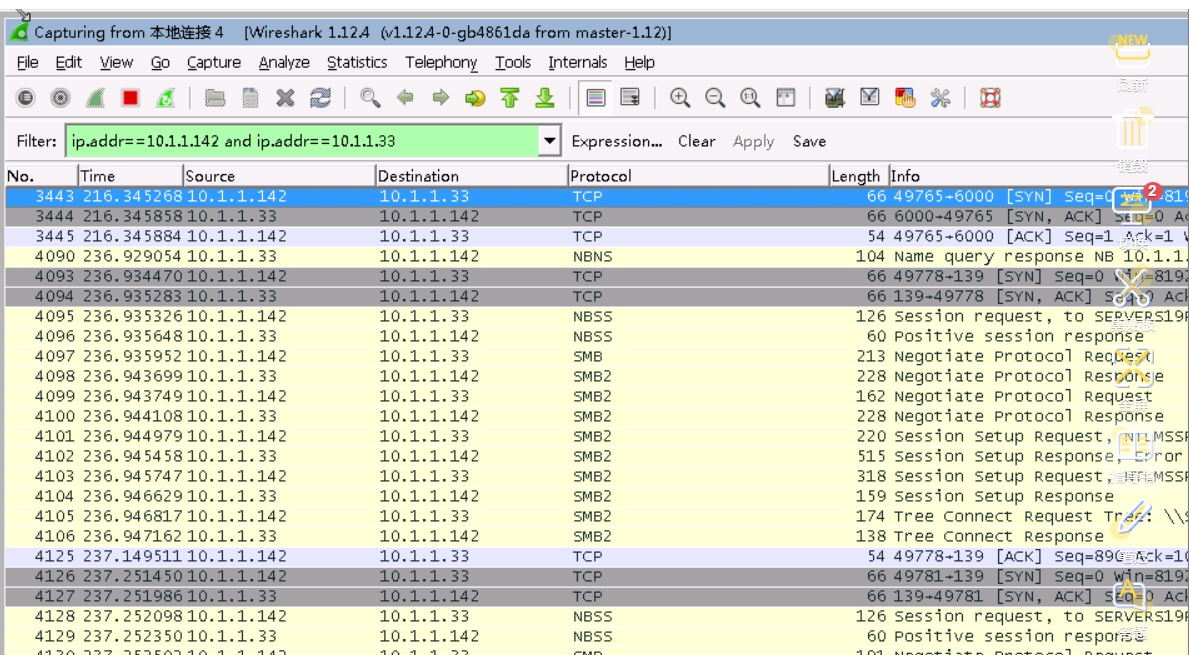Find a packet using the magnifier icon
The image size is (1189, 655).
coord(370,98)
